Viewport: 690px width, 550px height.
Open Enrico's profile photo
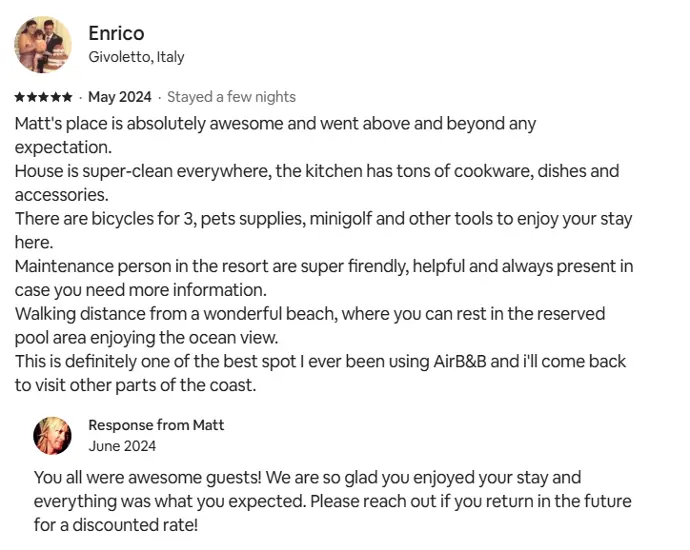click(x=43, y=44)
